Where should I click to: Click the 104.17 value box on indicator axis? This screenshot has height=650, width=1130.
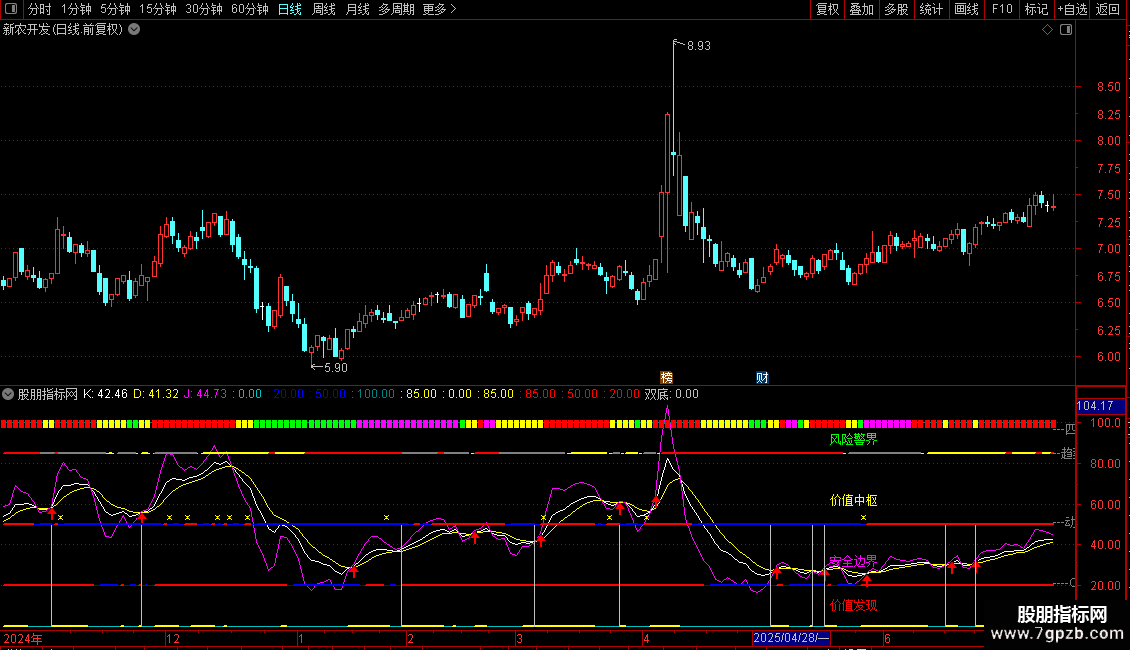pos(1100,406)
